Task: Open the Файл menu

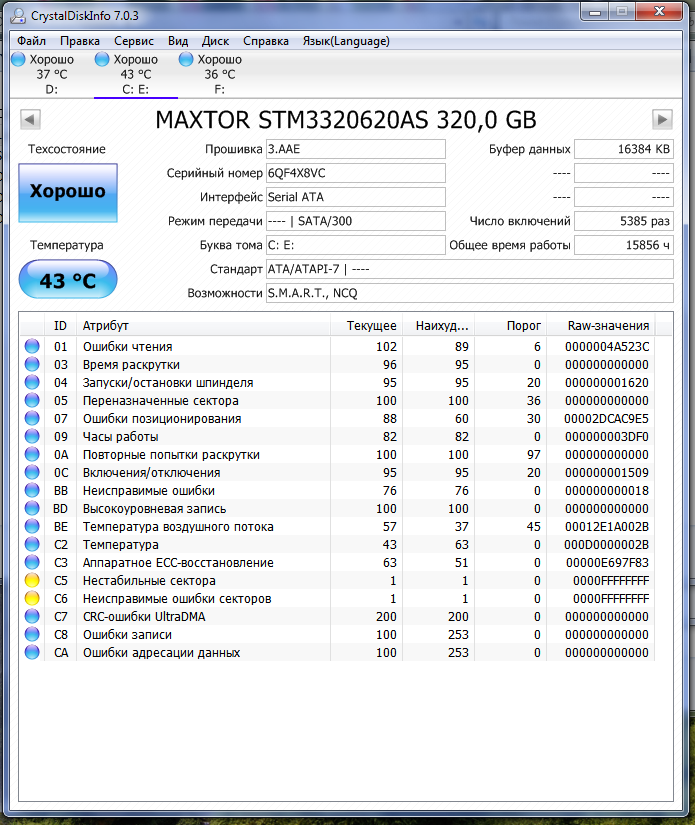Action: 31,41
